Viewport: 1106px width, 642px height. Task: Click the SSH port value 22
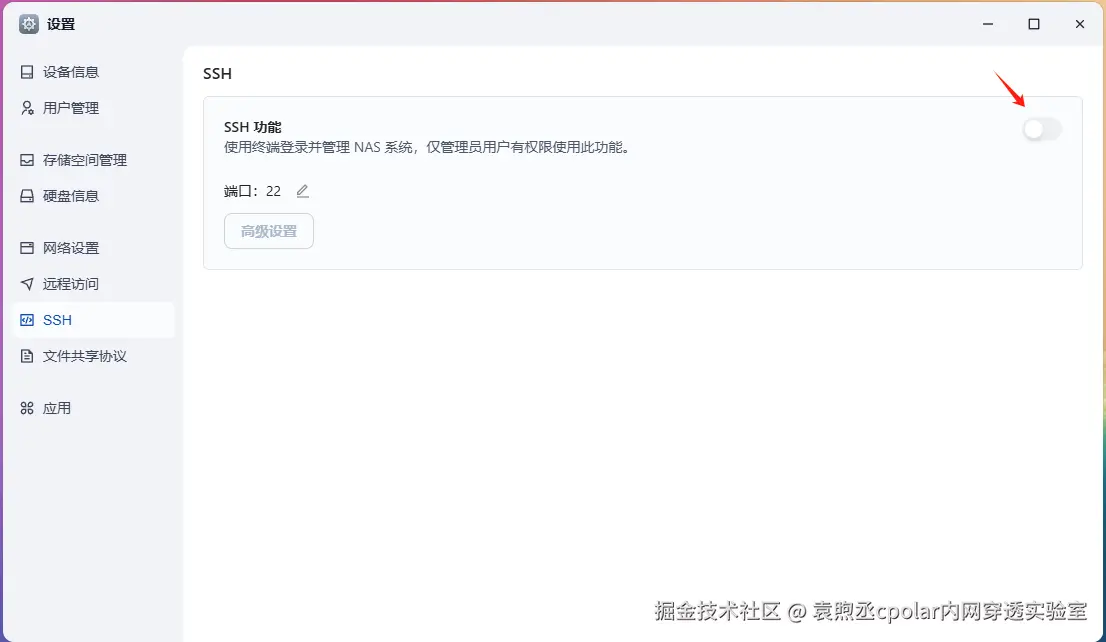click(273, 190)
